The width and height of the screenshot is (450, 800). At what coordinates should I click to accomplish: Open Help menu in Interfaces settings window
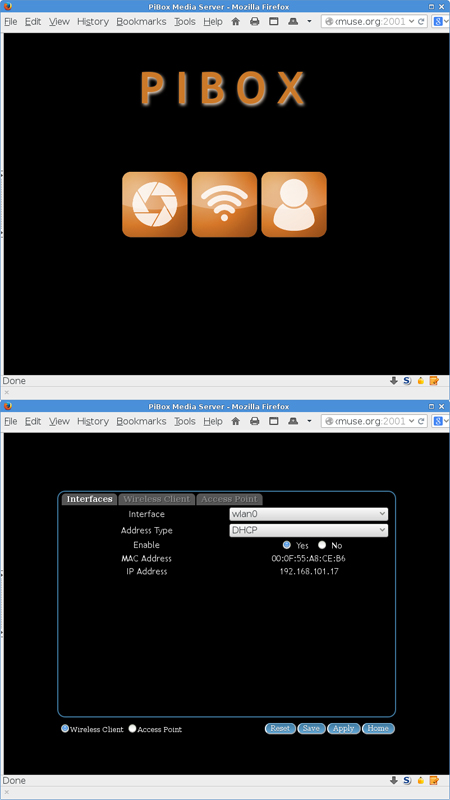213,421
